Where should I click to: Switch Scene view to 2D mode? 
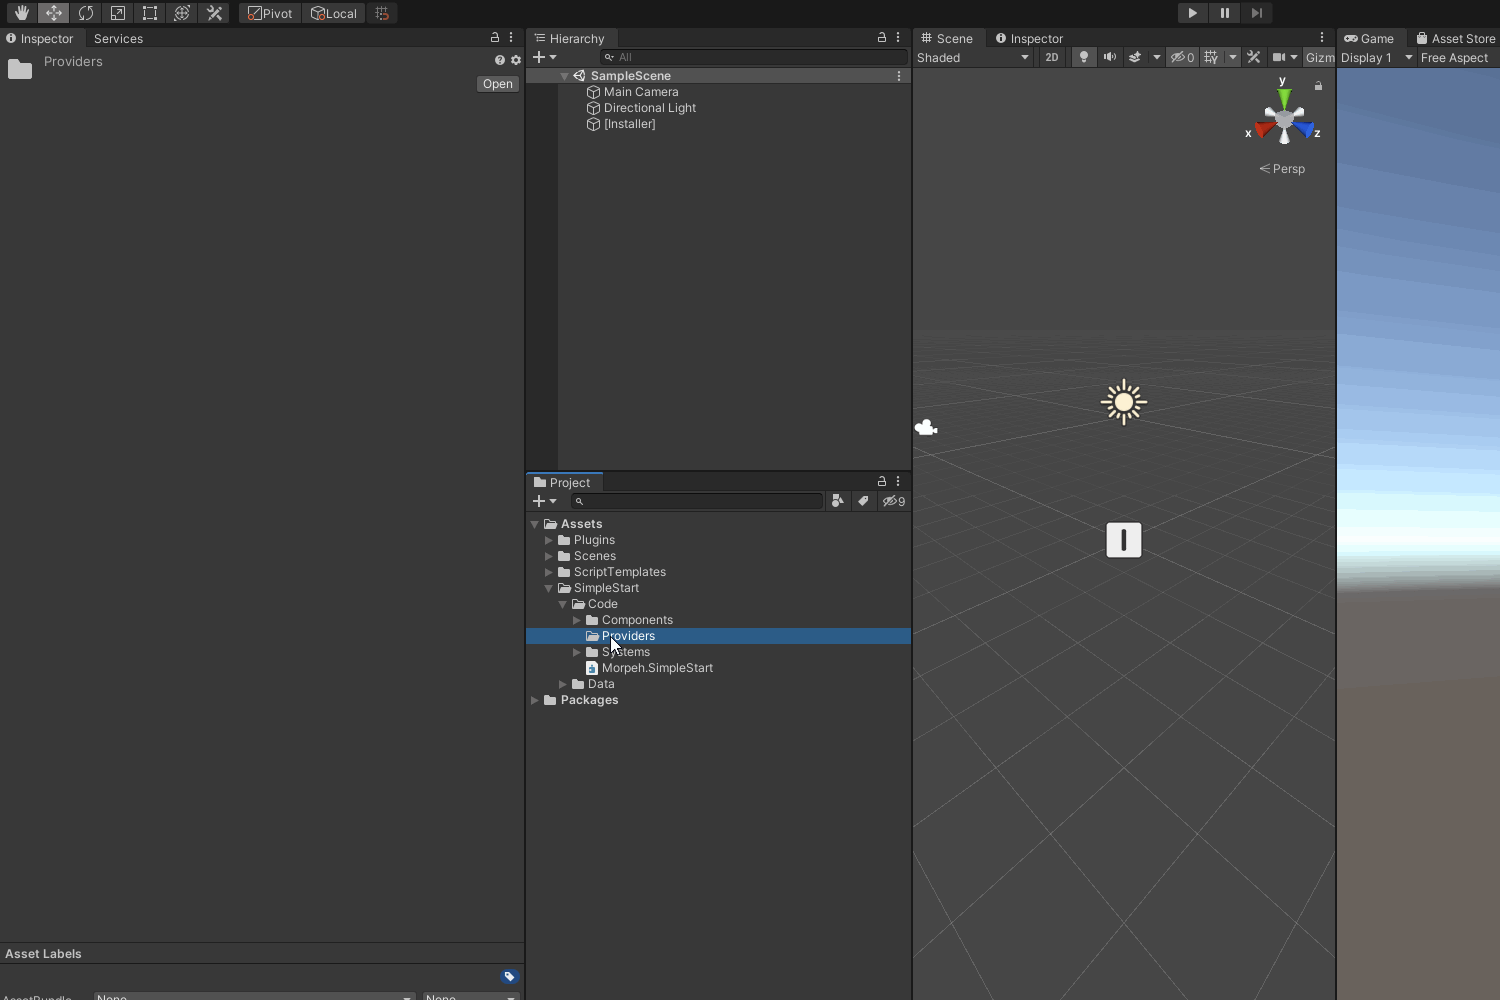(1052, 57)
